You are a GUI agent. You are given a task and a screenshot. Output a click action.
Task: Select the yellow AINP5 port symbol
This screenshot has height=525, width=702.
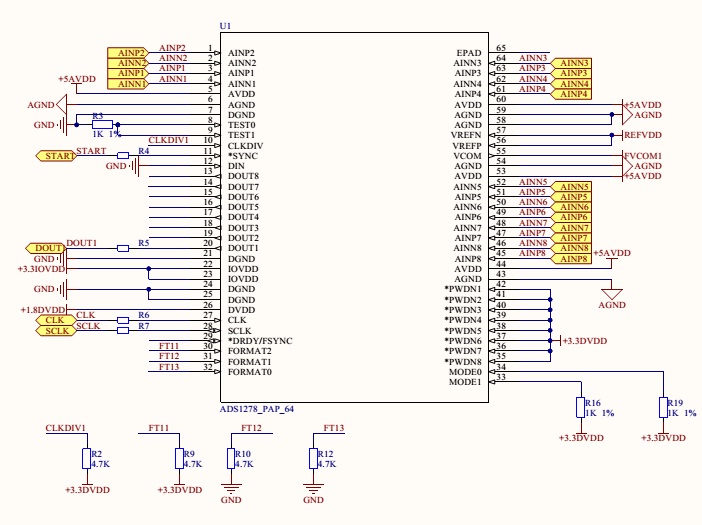pyautogui.click(x=571, y=197)
